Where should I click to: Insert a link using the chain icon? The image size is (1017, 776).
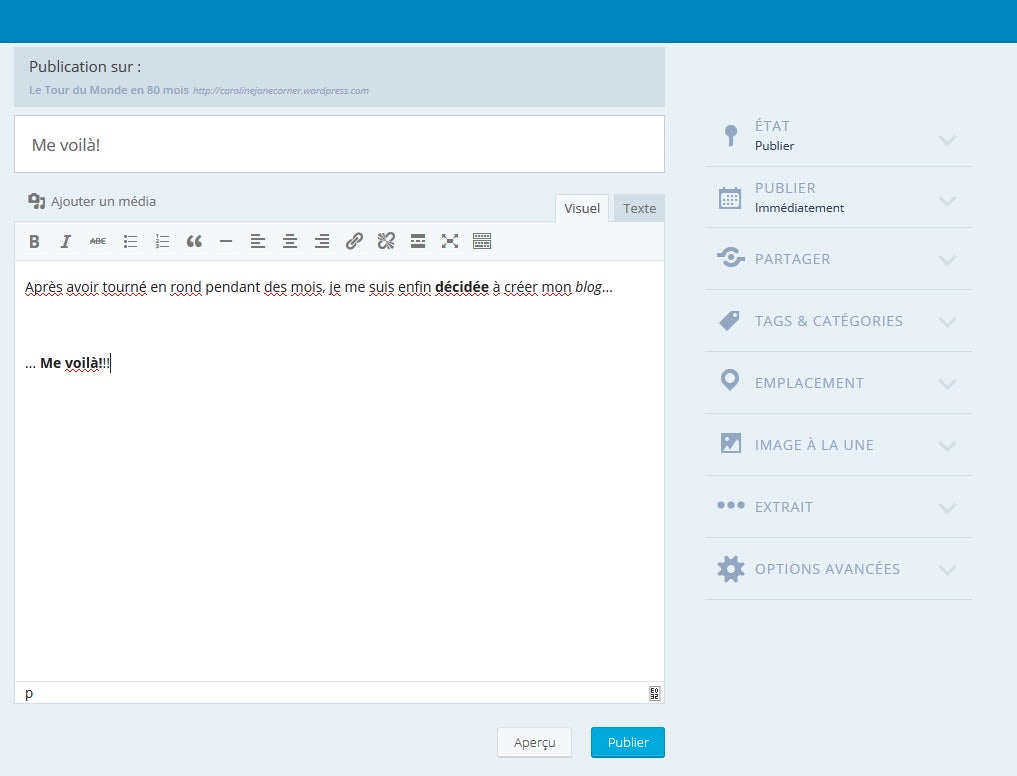[x=354, y=241]
